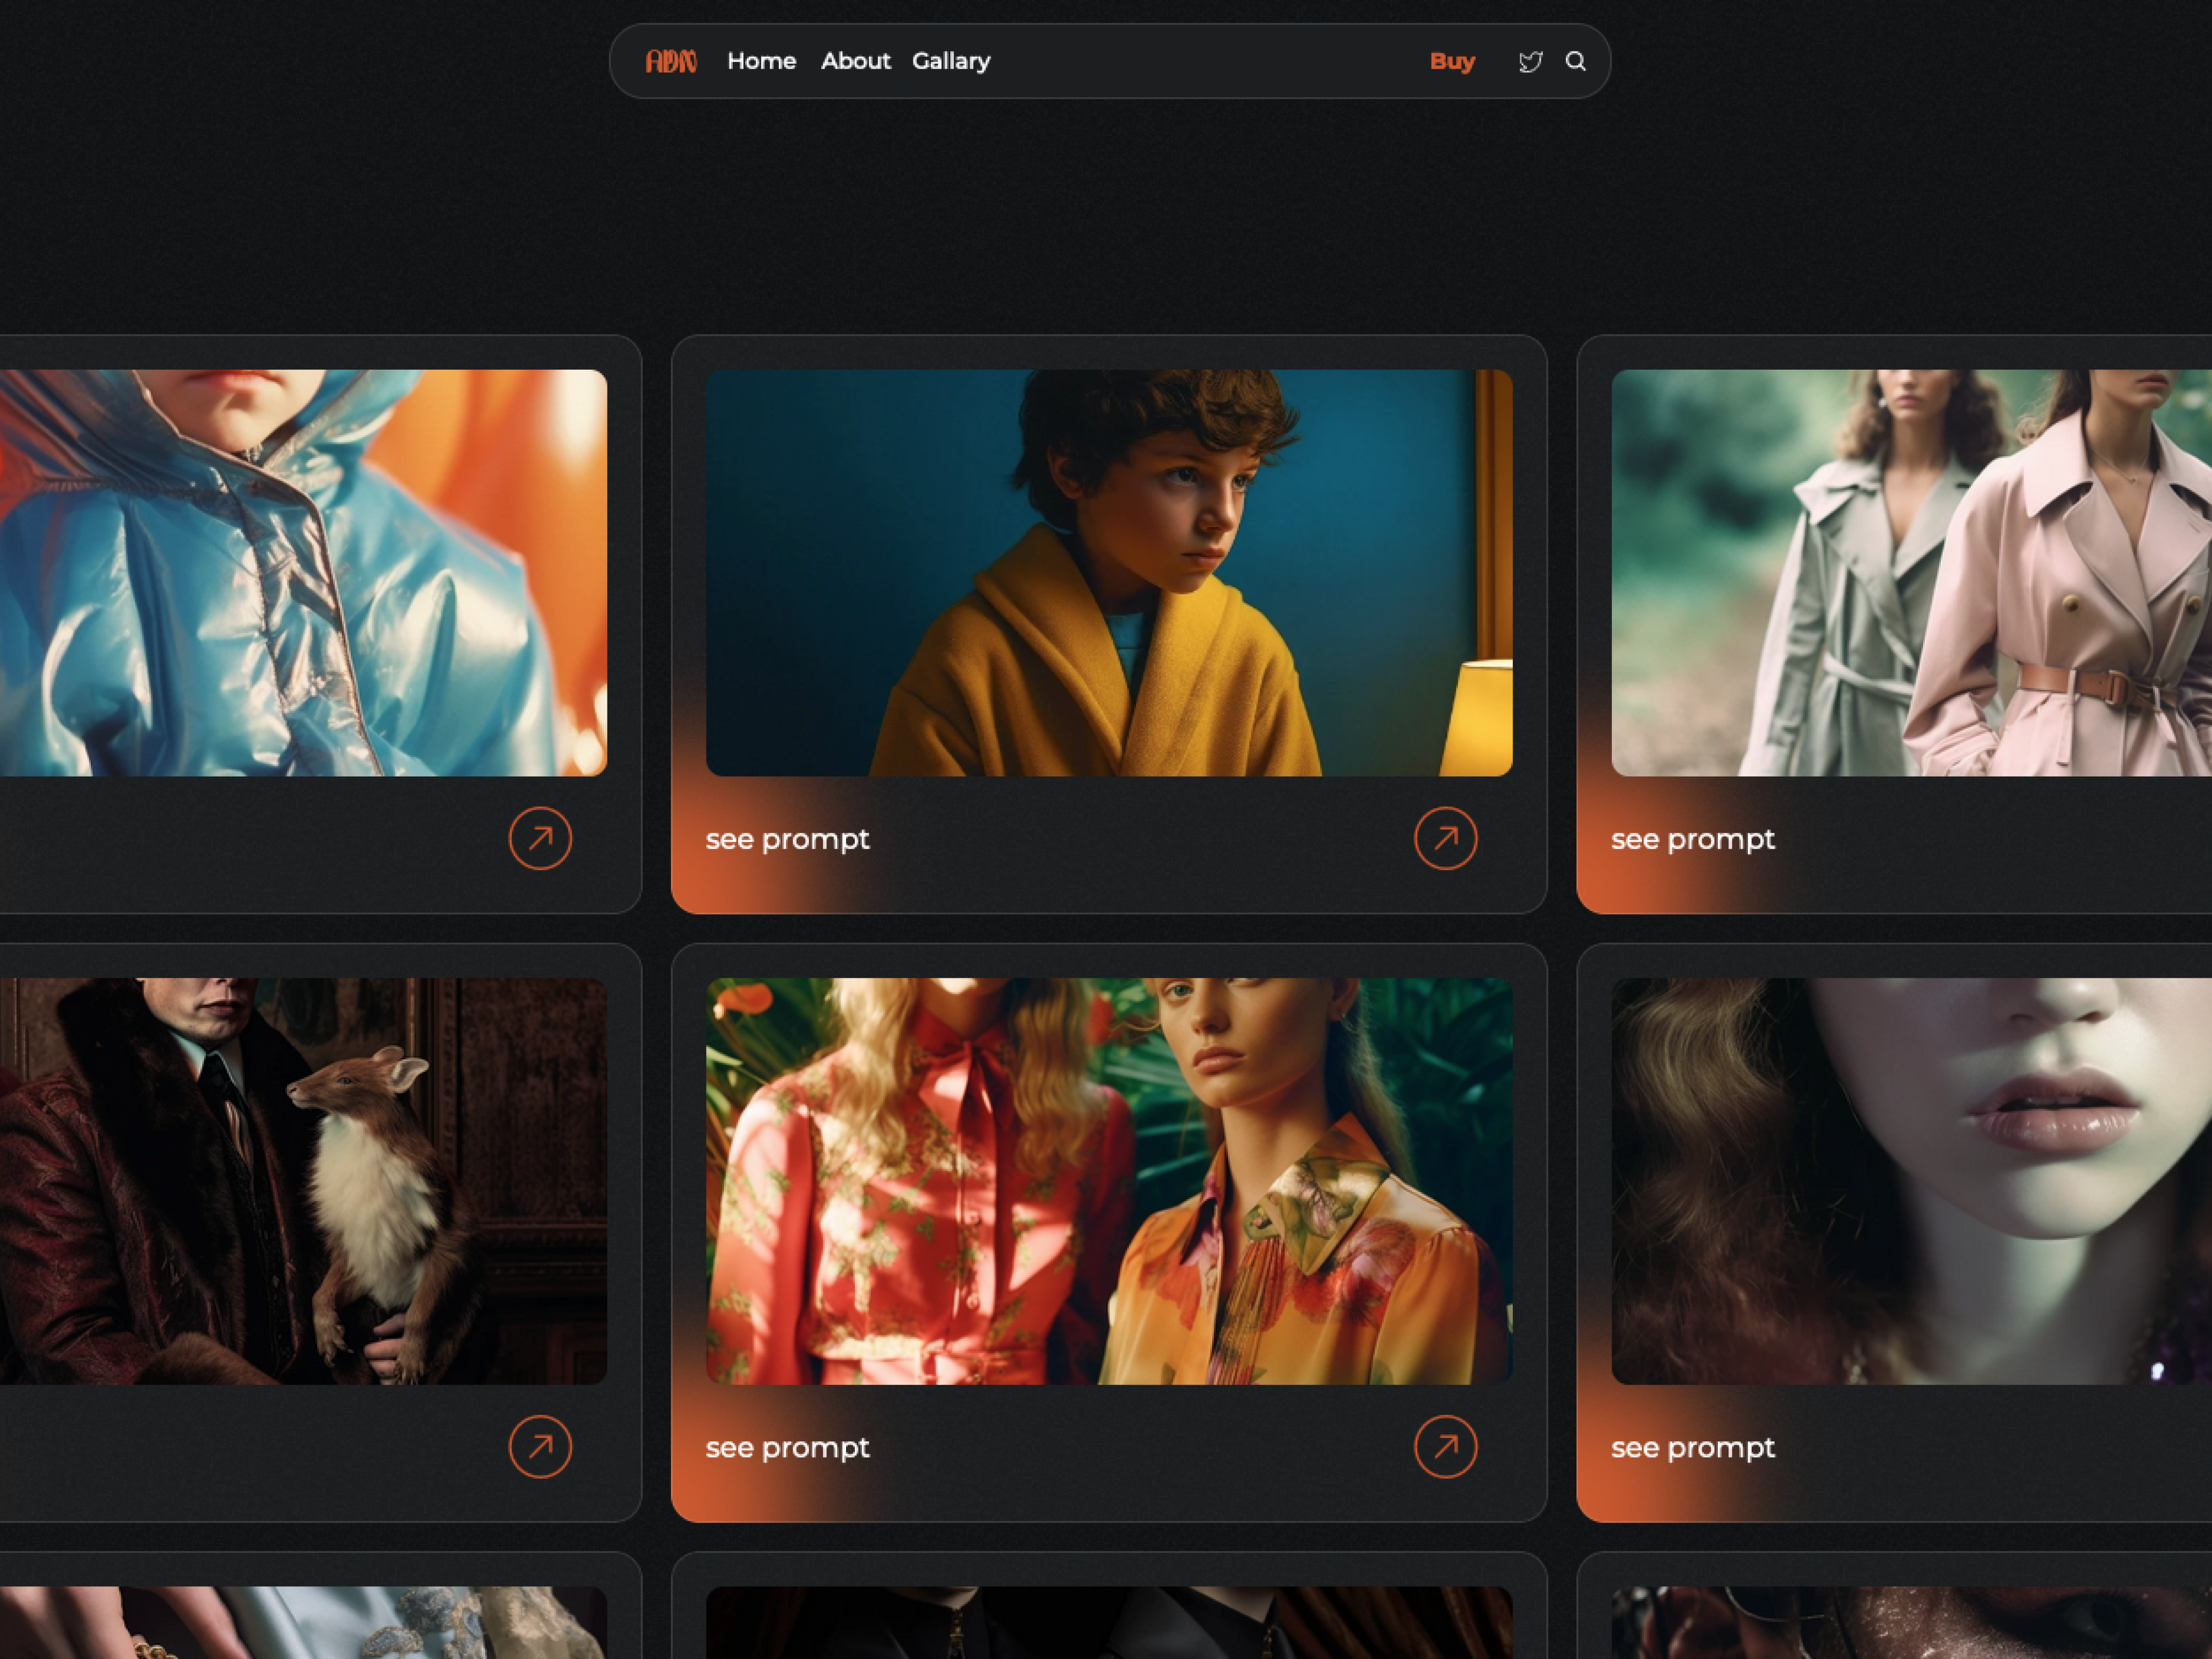Open the blue raincoat image
Viewport: 2212px width, 1659px height.
[x=303, y=573]
